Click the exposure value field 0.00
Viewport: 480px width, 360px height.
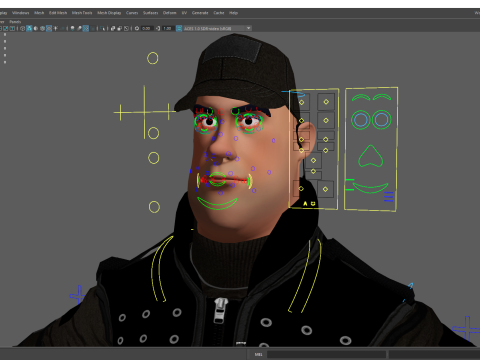(x=146, y=28)
